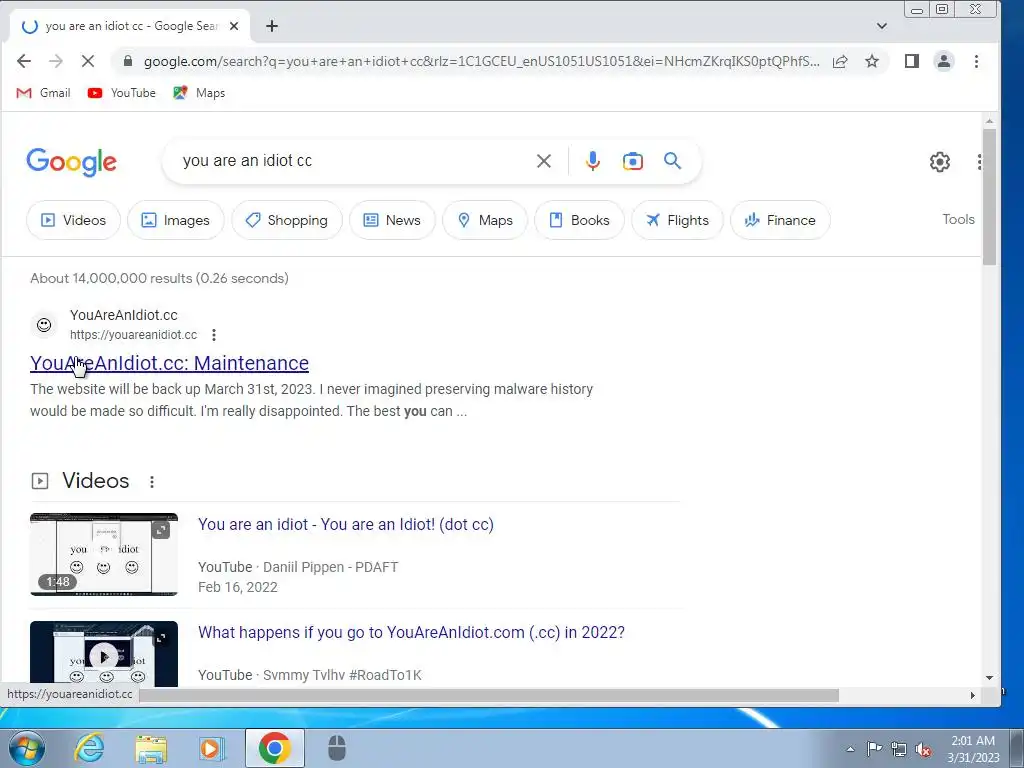The image size is (1024, 768).
Task: Bookmark this page with the star
Action: point(872,61)
